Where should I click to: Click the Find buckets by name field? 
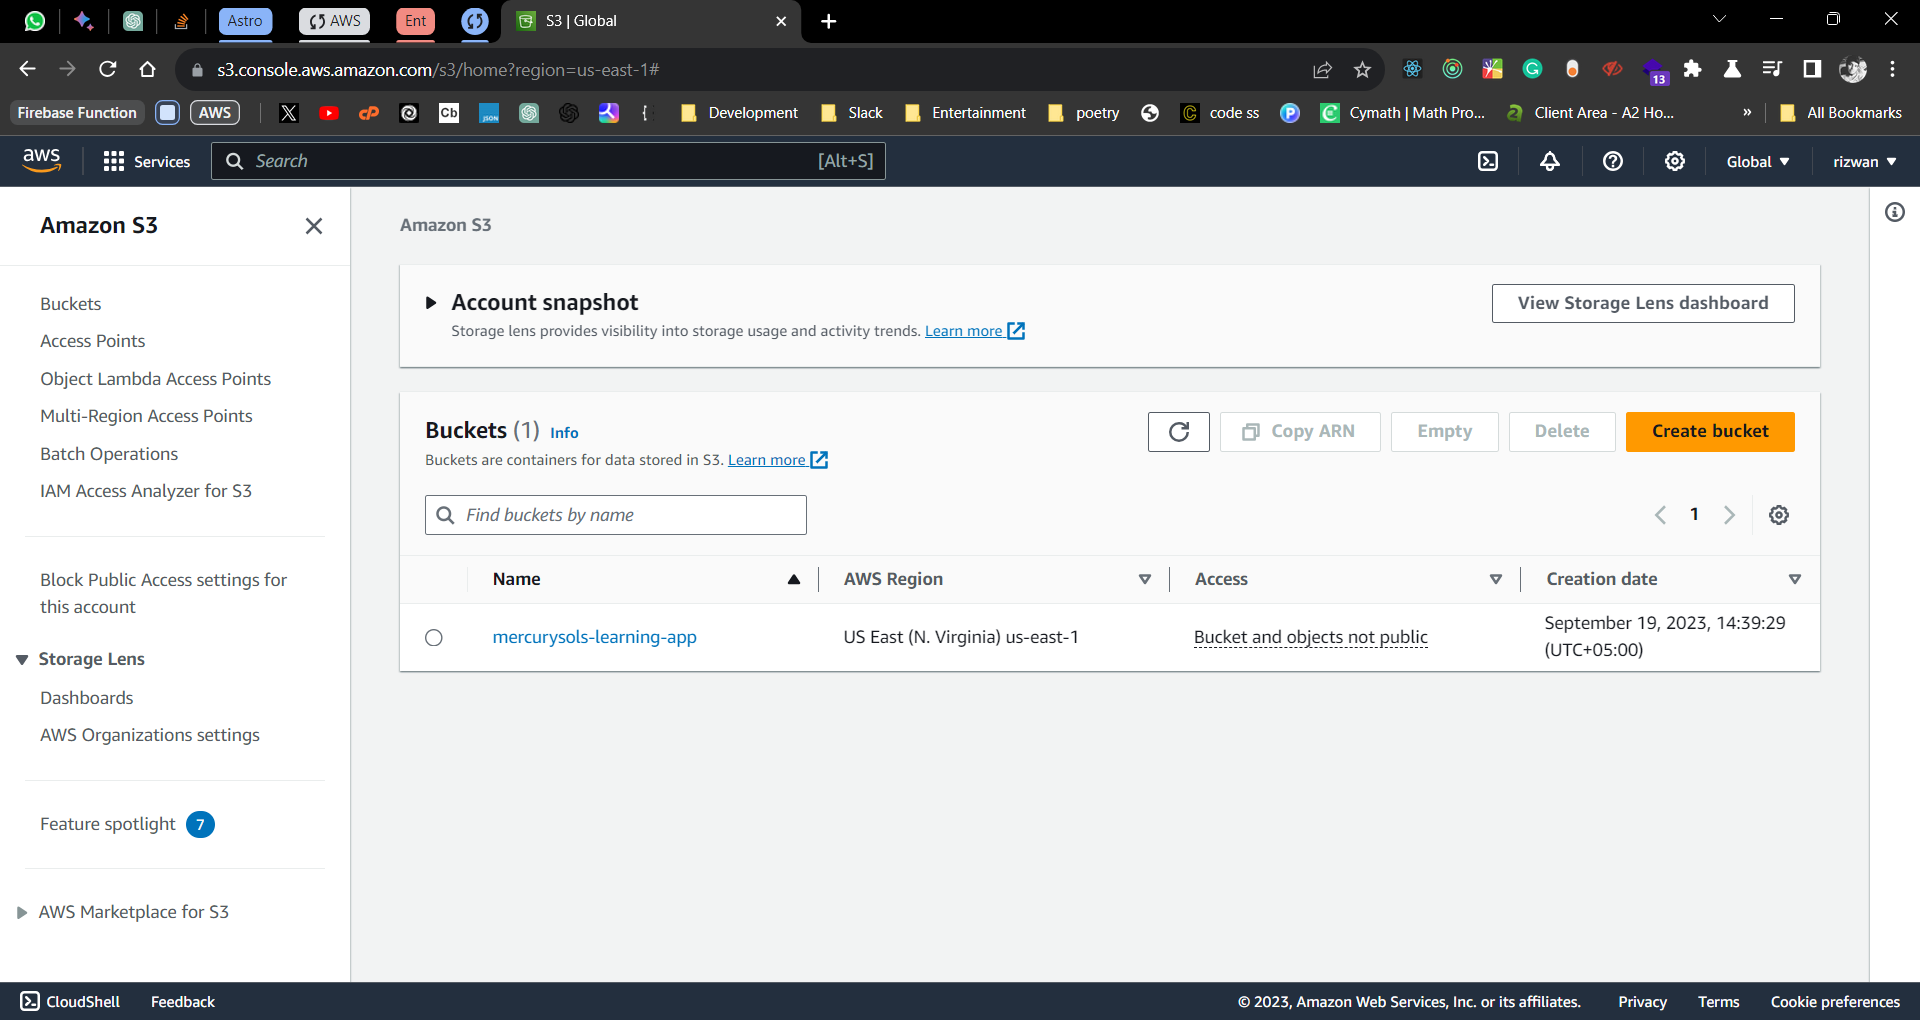[x=616, y=515]
